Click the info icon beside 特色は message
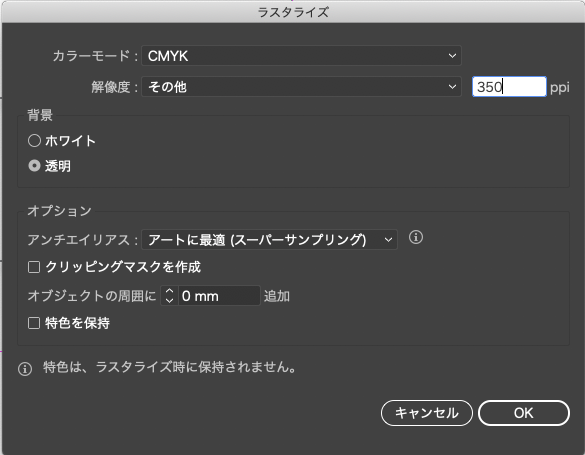Image resolution: width=585 pixels, height=455 pixels. (25, 369)
